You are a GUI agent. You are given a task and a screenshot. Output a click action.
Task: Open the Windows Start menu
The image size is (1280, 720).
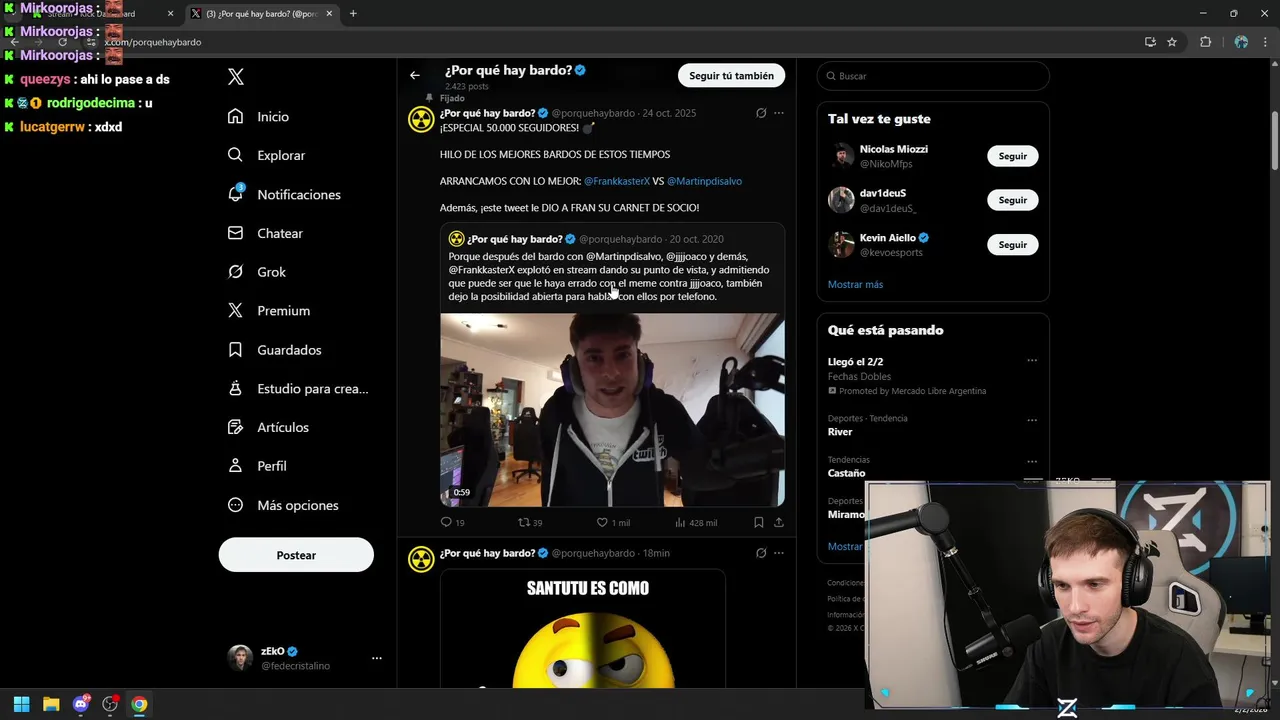tap(21, 704)
